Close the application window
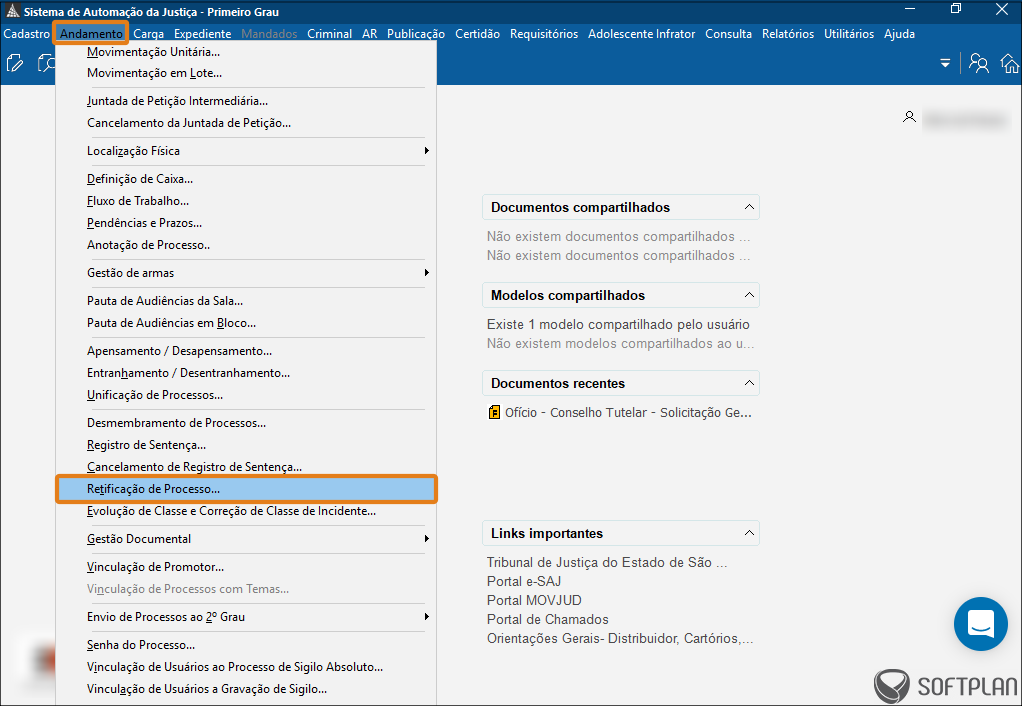 pyautogui.click(x=1001, y=8)
